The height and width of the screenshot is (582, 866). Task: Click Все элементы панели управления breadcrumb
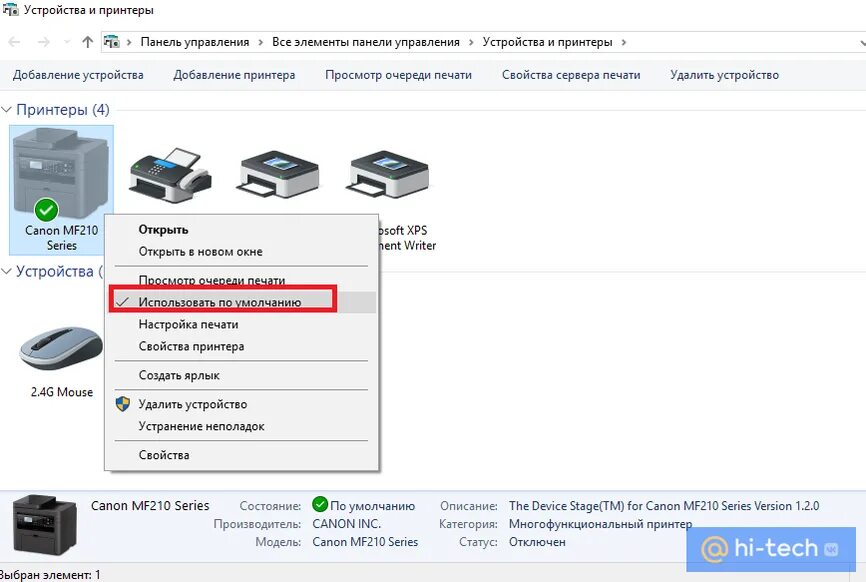pos(366,43)
